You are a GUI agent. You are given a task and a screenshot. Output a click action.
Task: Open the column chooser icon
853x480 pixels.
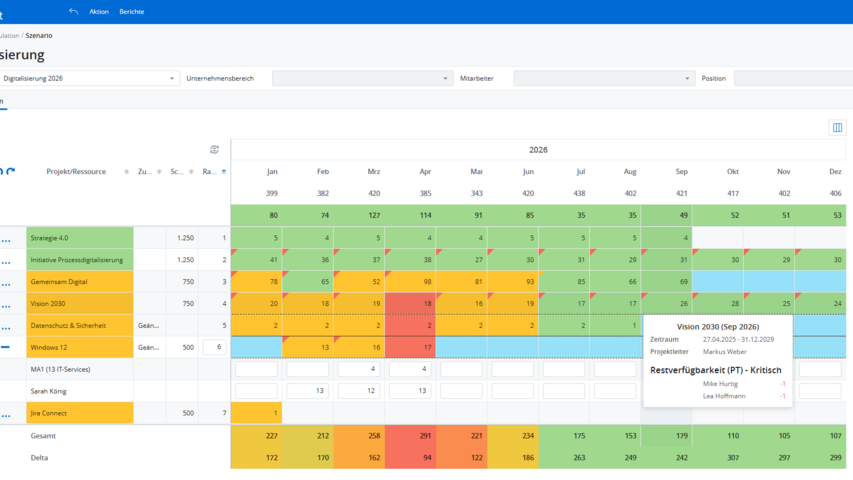pyautogui.click(x=837, y=128)
